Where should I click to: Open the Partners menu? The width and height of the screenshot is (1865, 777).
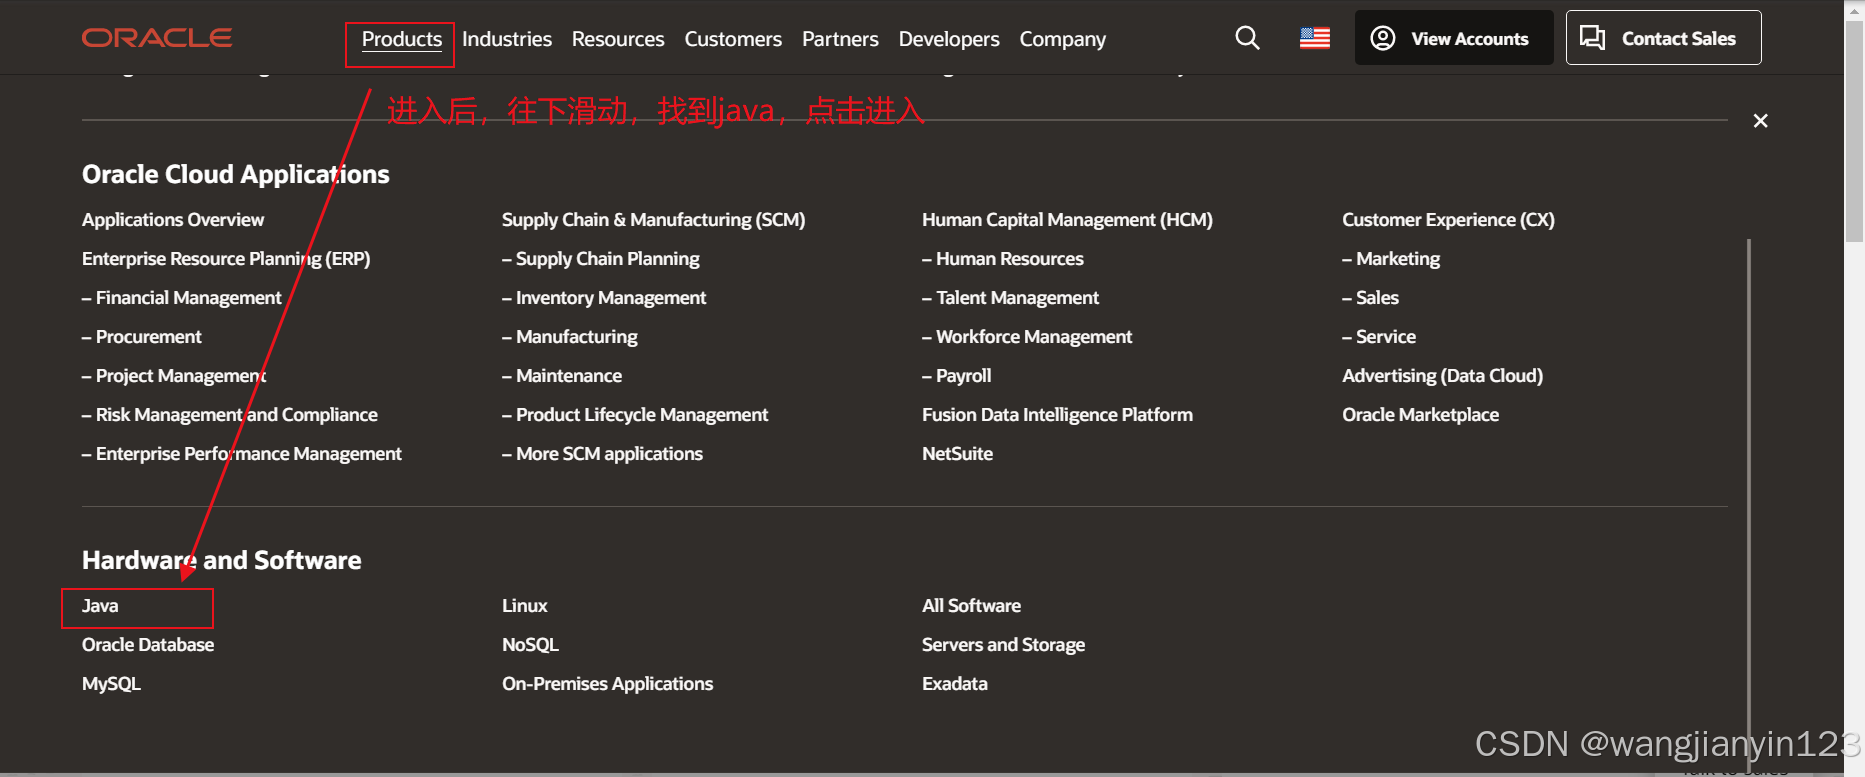[840, 39]
